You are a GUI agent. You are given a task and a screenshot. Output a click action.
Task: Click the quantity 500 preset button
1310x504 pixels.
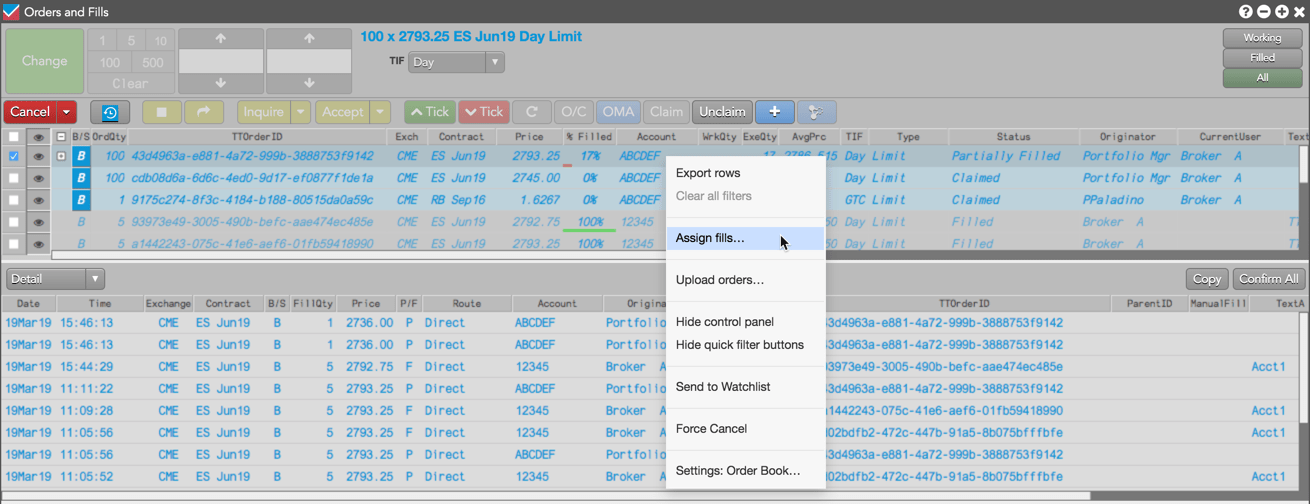pos(153,62)
